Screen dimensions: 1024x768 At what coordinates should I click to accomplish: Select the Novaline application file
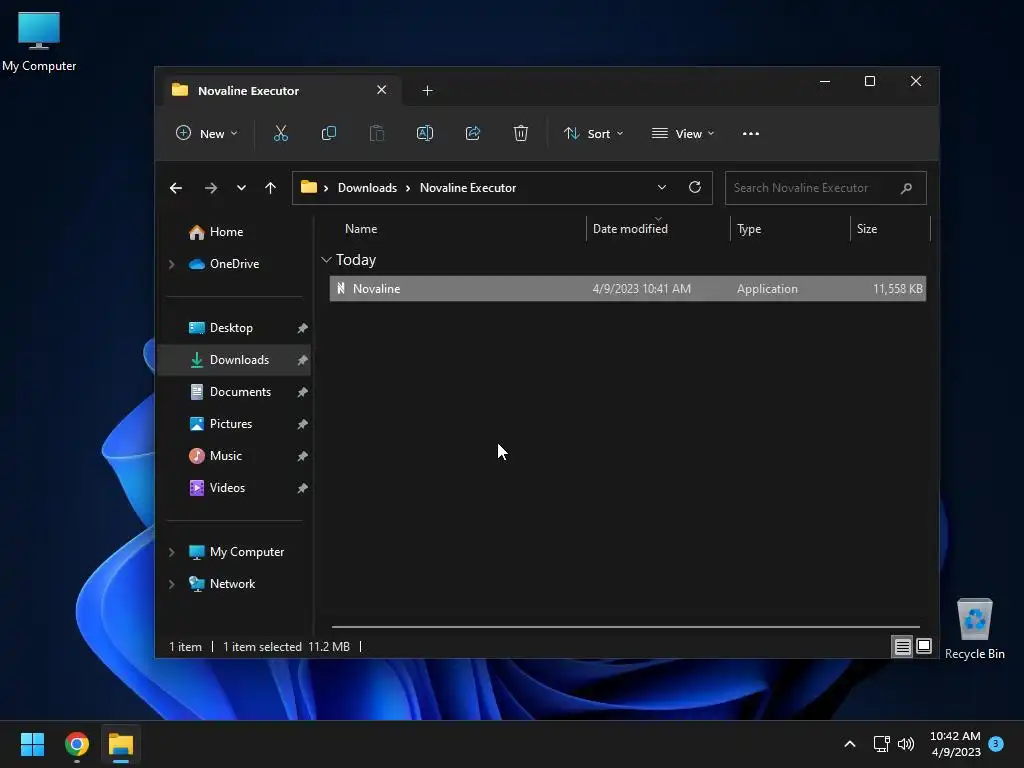click(x=628, y=289)
